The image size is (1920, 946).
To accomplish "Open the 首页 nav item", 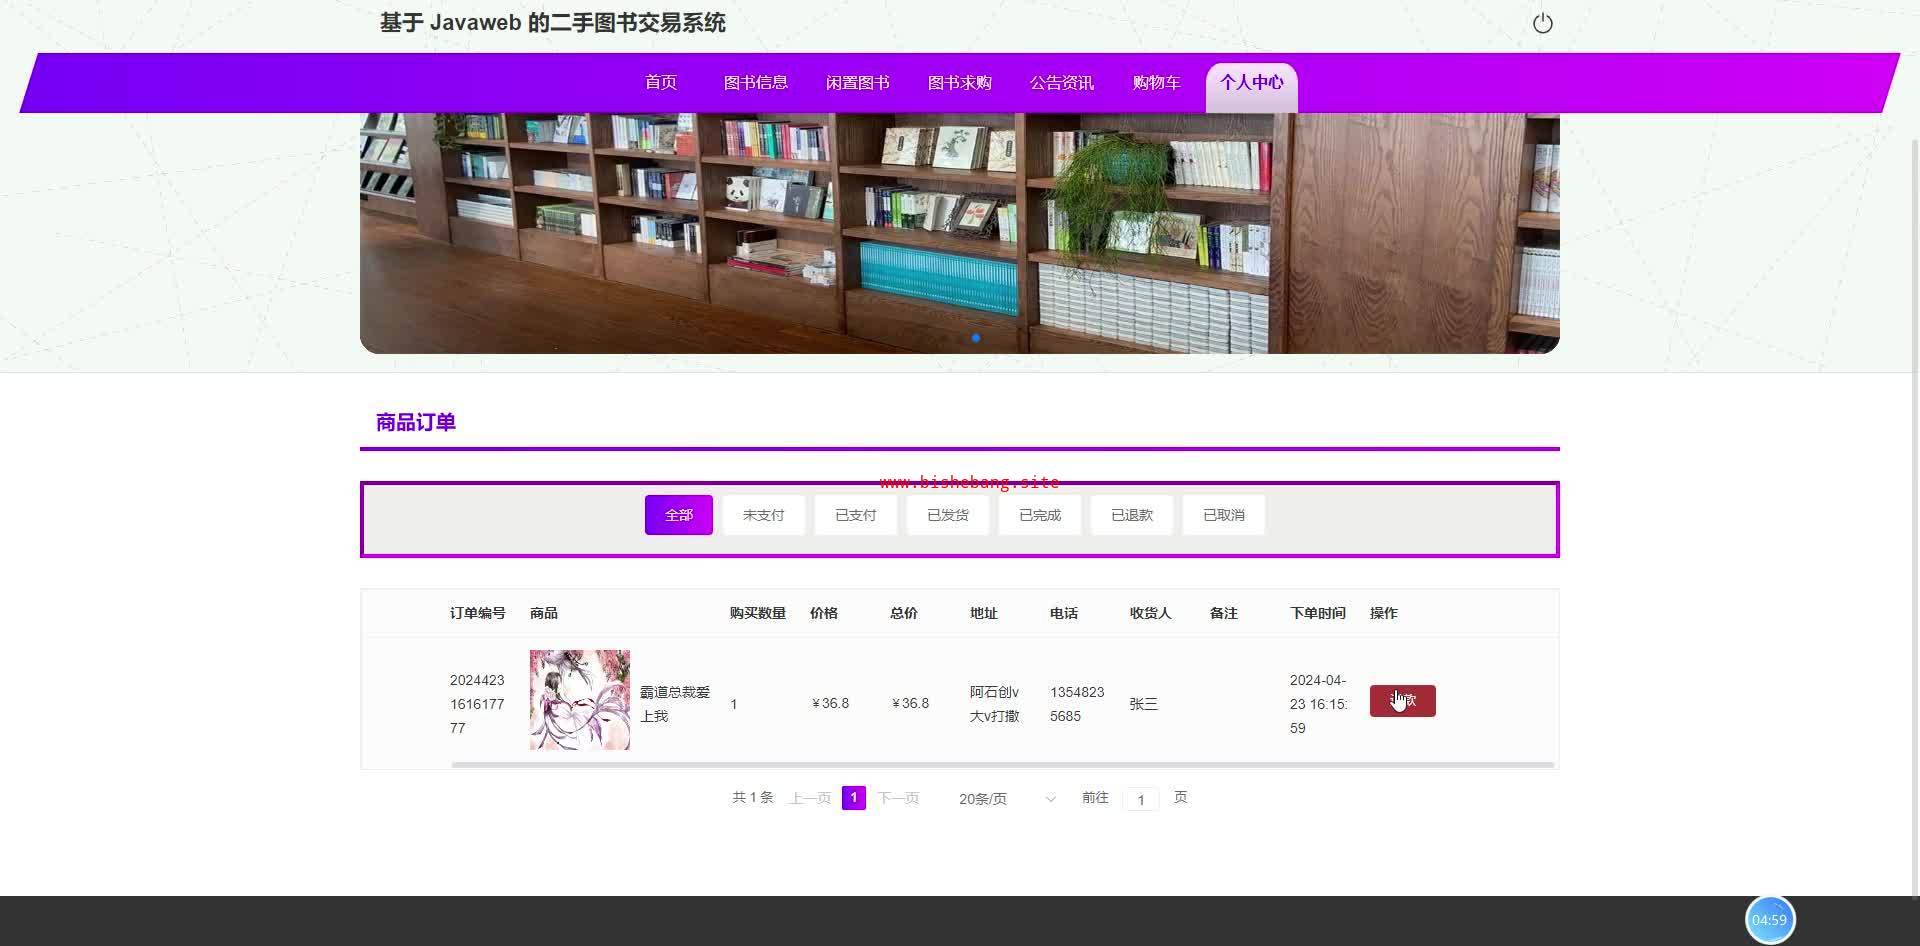I will coord(661,83).
